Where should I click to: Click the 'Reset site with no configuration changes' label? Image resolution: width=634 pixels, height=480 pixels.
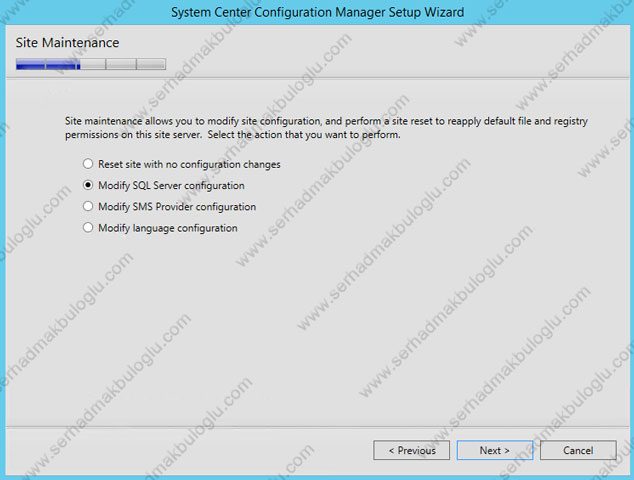(189, 164)
